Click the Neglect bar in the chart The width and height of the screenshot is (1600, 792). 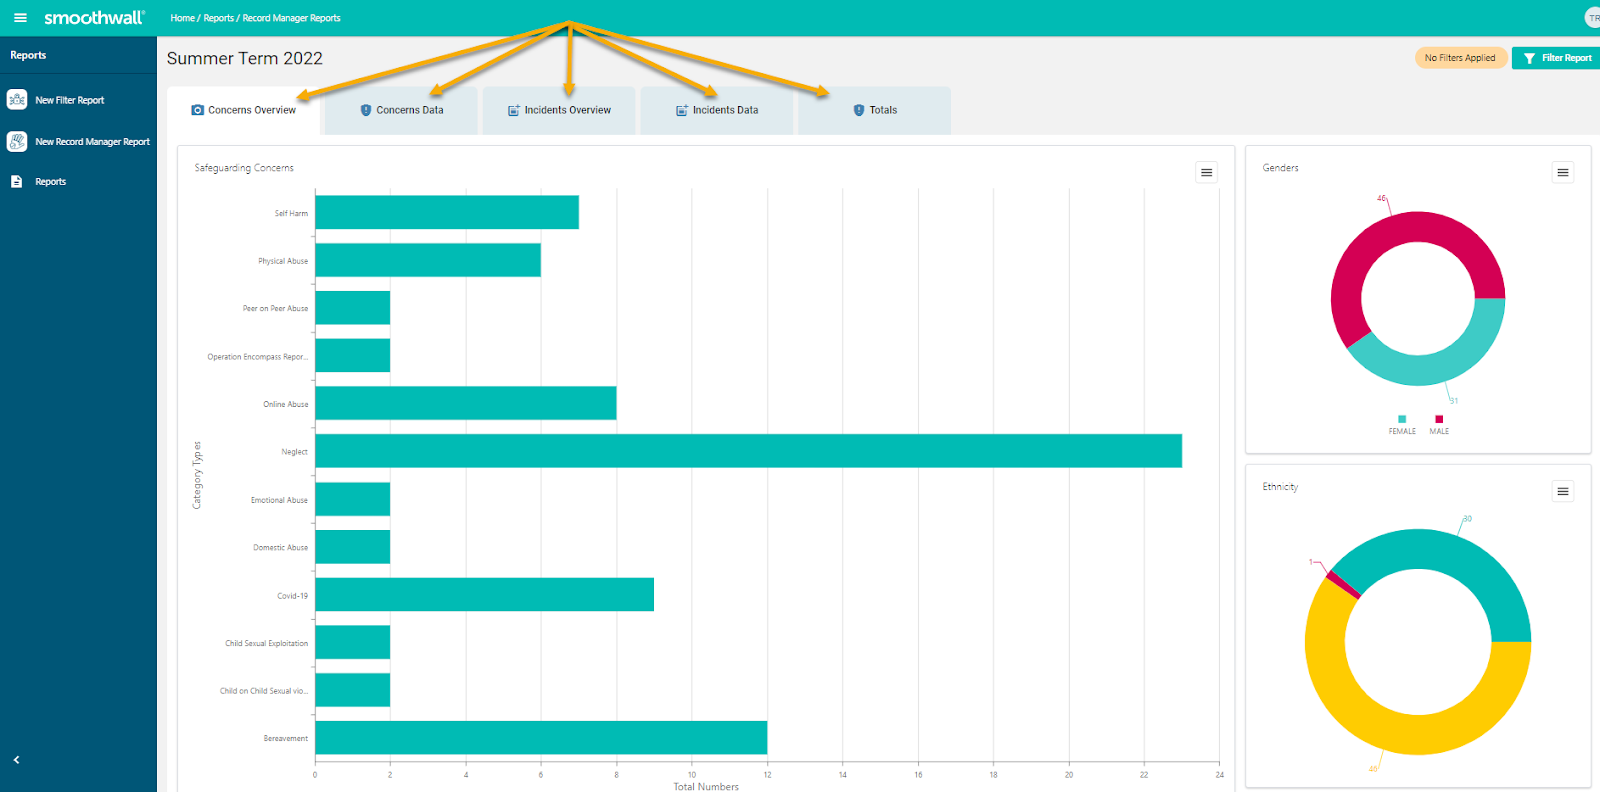748,451
